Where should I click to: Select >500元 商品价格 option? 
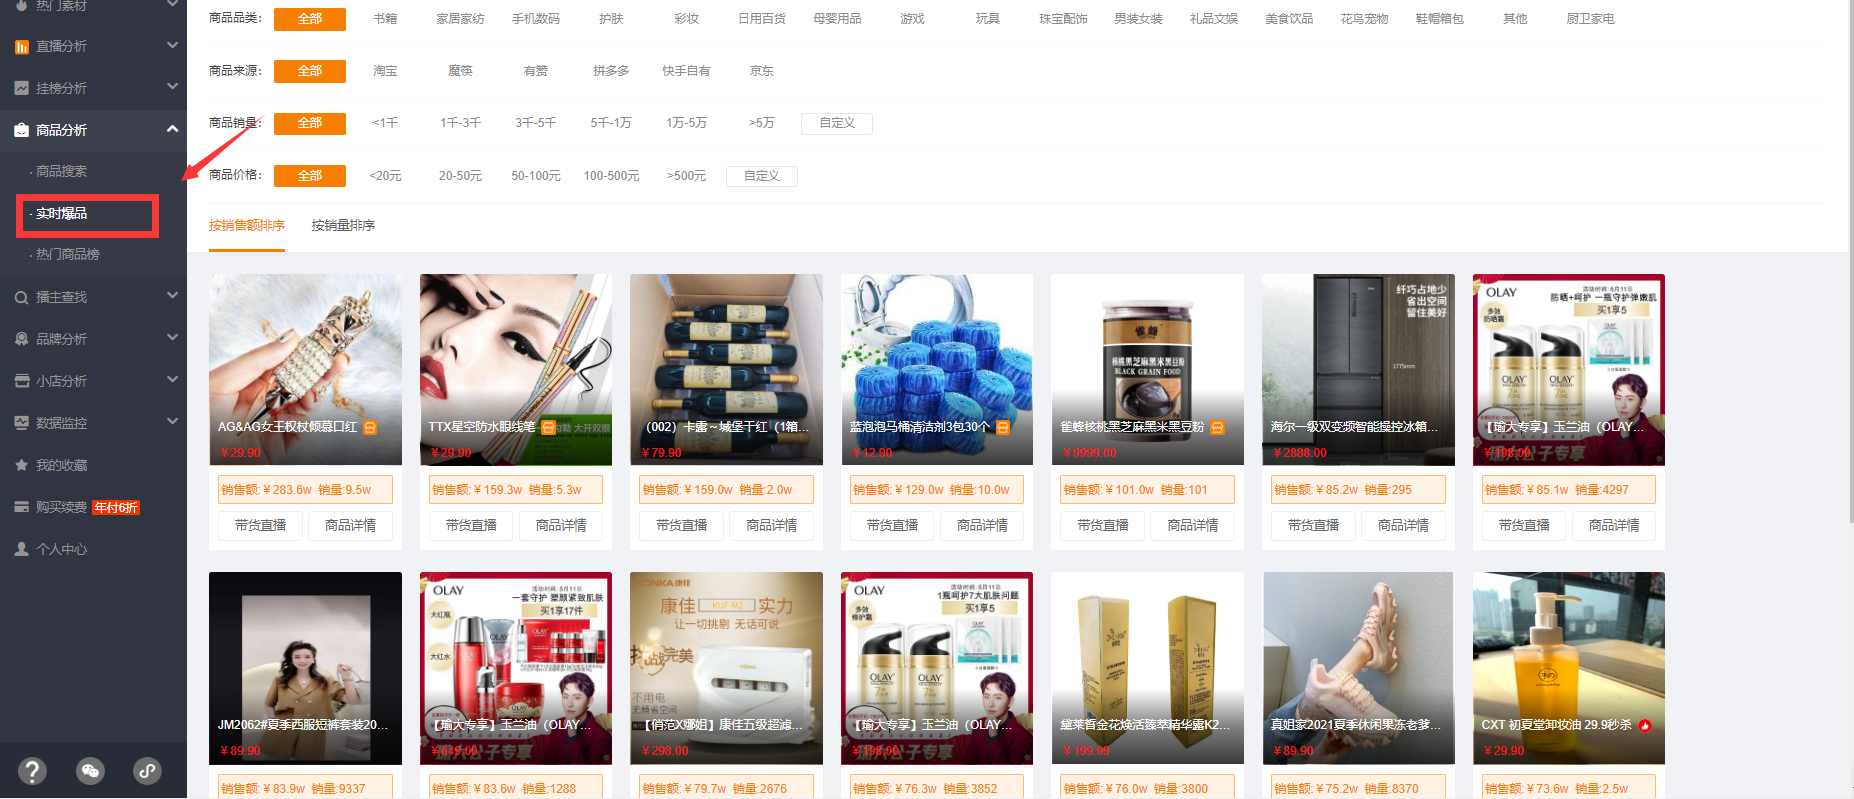coord(686,176)
